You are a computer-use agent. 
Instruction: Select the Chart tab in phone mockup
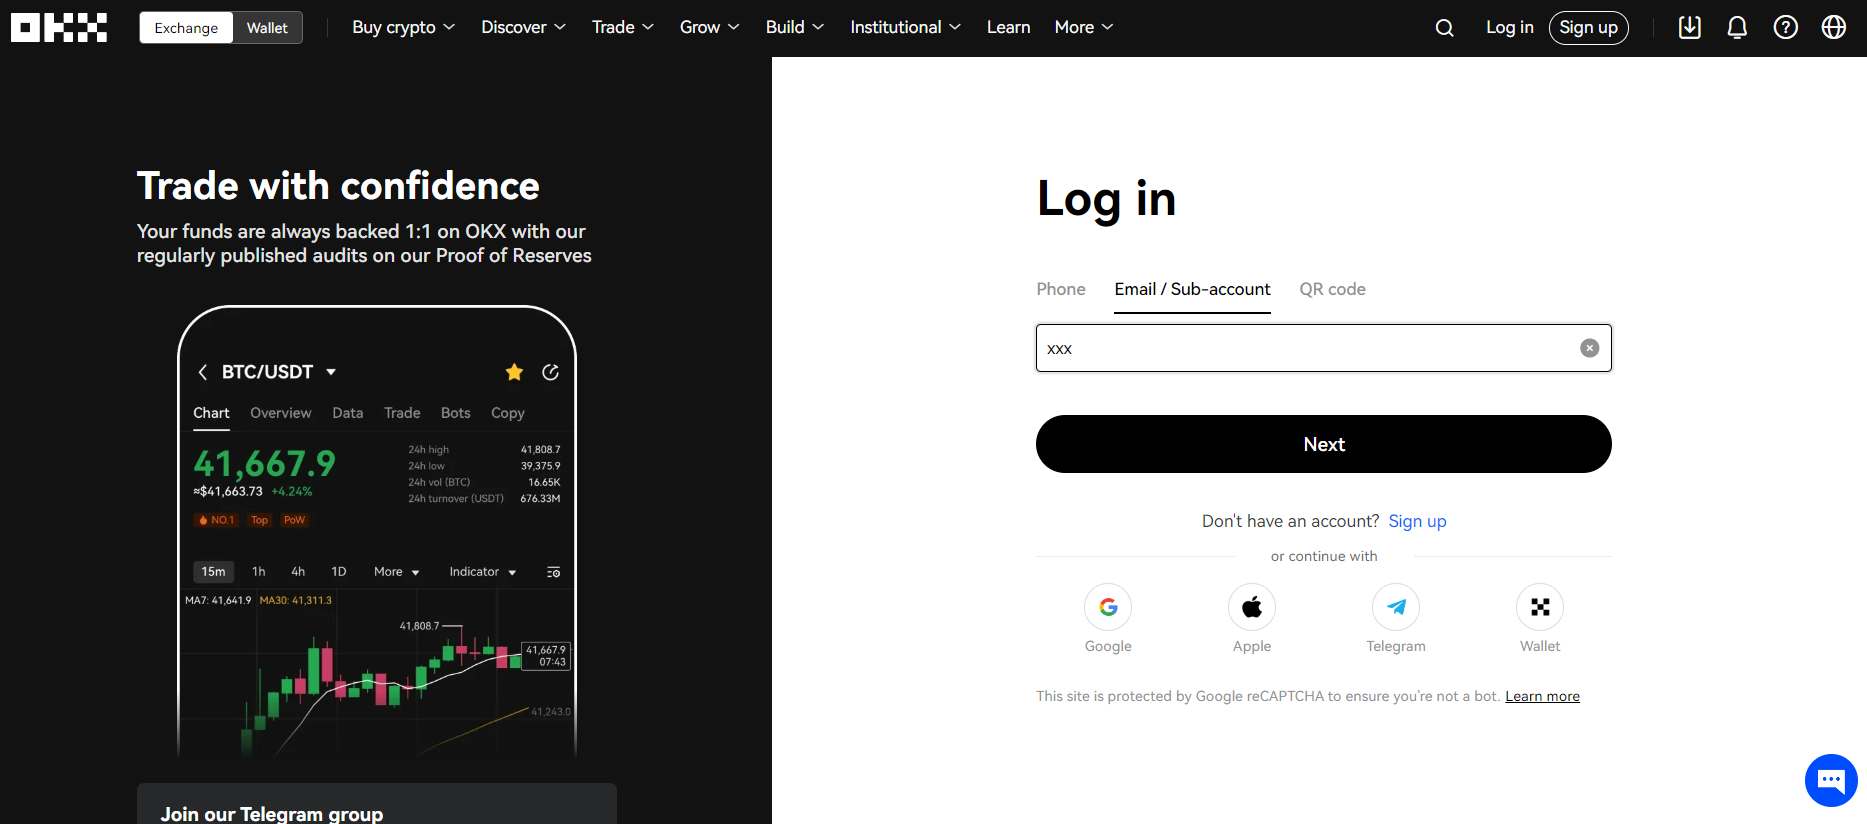pos(211,413)
